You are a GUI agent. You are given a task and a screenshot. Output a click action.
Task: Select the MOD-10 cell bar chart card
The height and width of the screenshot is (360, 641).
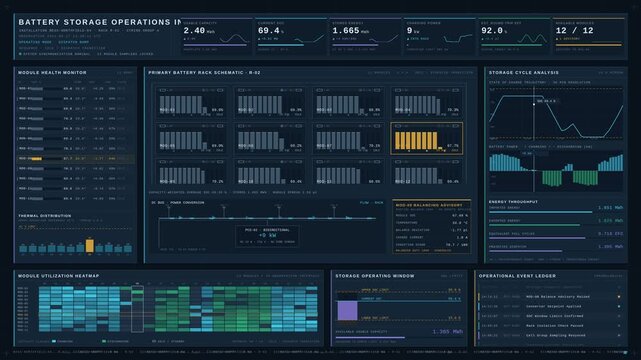[x=269, y=172]
